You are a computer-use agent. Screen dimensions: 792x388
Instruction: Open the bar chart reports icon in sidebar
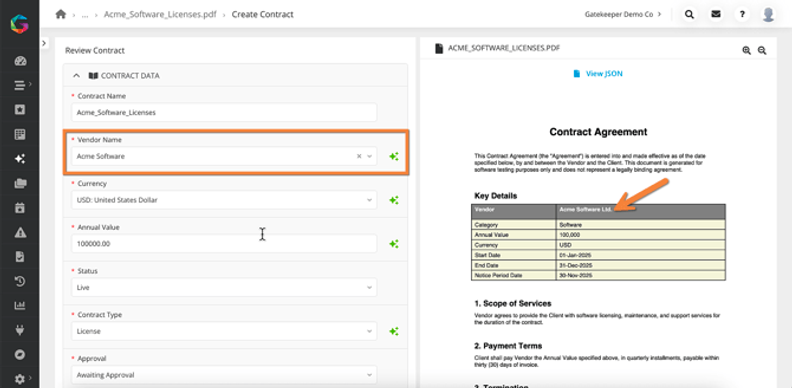click(x=20, y=305)
